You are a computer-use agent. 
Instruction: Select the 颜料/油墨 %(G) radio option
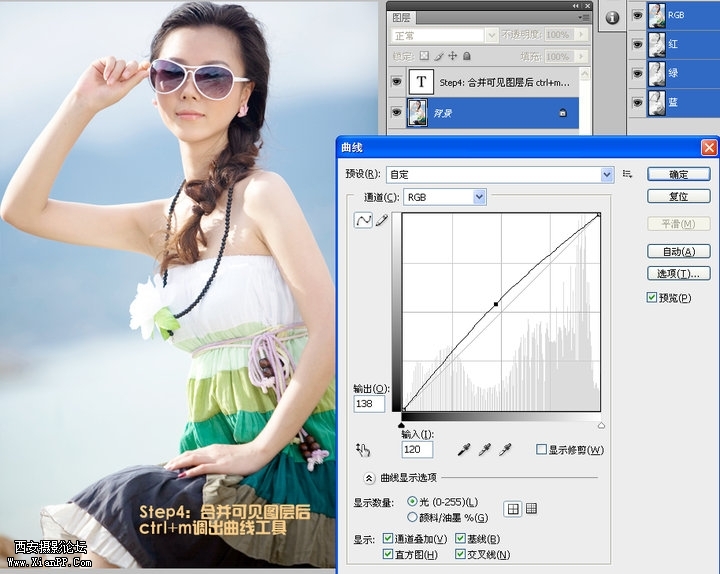tap(412, 517)
